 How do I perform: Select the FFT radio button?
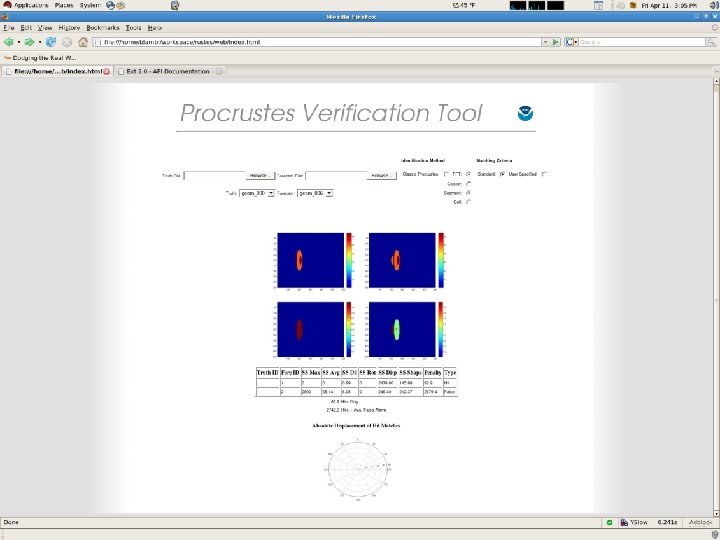pyautogui.click(x=468, y=174)
